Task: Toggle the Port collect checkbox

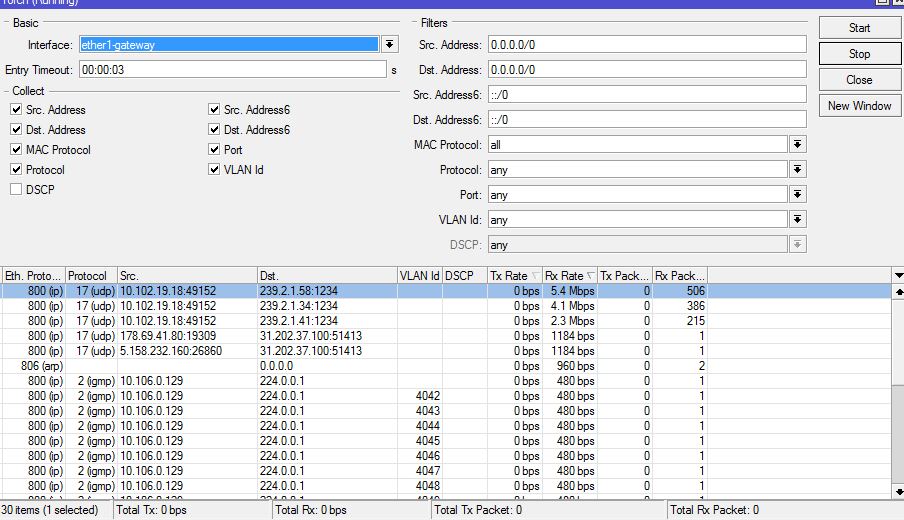Action: [214, 150]
